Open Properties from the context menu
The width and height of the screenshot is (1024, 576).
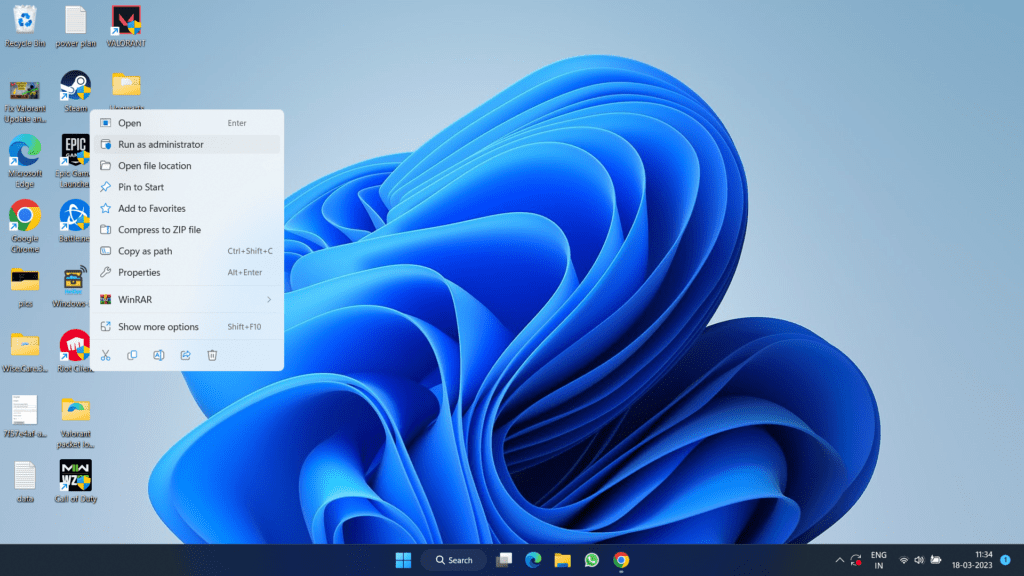point(187,272)
